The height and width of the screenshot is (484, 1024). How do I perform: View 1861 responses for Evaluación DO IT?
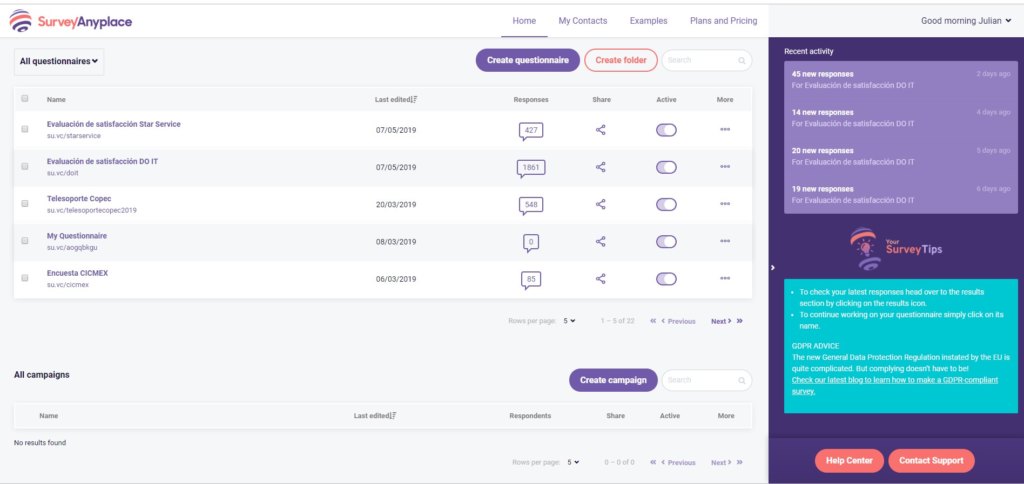531,167
